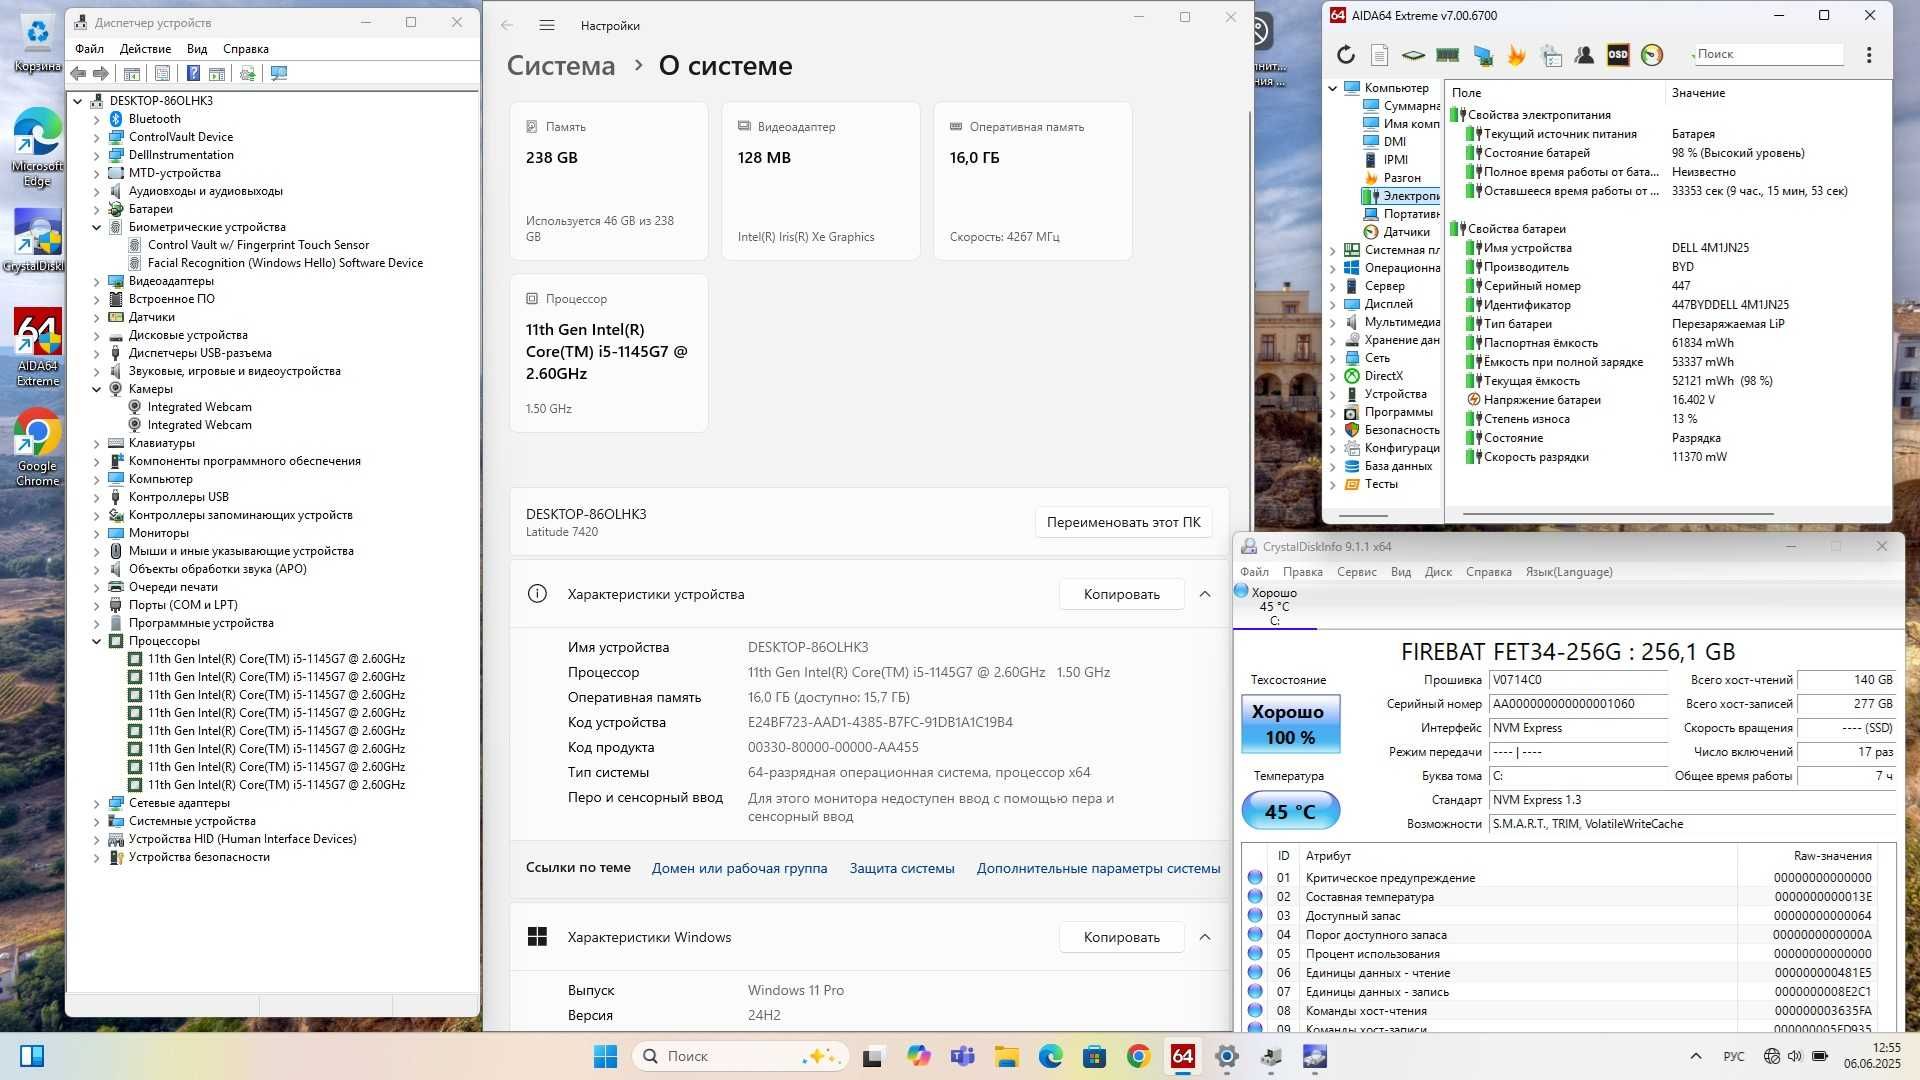This screenshot has height=1080, width=1920.
Task: Click the update driver icon in Device Manager
Action: (247, 73)
